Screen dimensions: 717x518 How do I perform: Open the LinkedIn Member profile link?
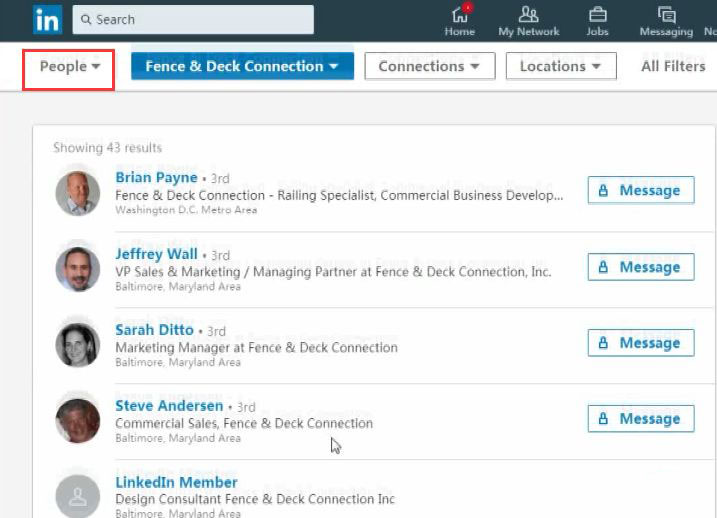click(176, 482)
